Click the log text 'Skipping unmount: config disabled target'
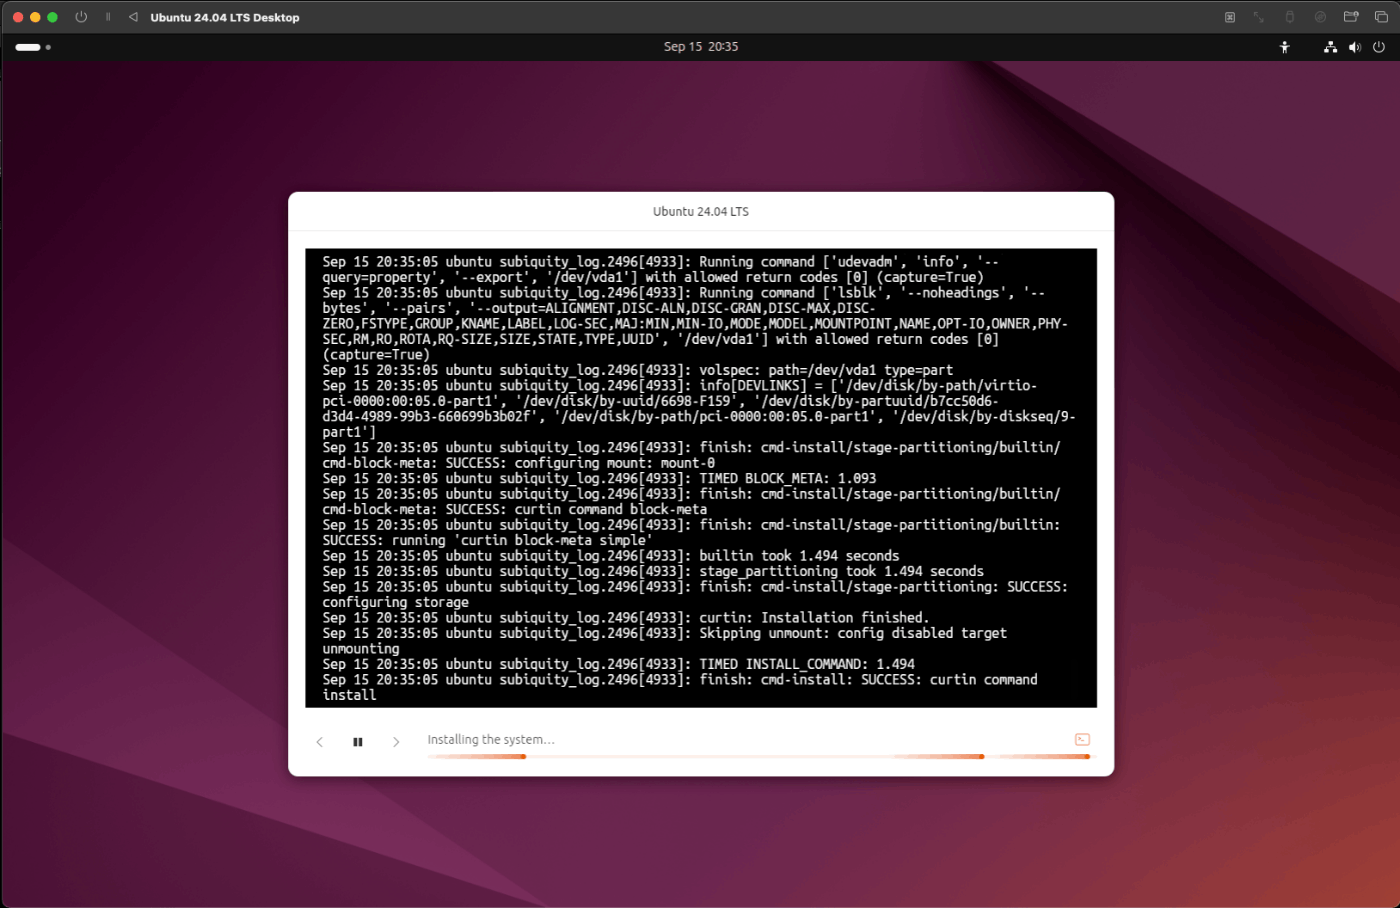Image resolution: width=1400 pixels, height=908 pixels. click(853, 634)
